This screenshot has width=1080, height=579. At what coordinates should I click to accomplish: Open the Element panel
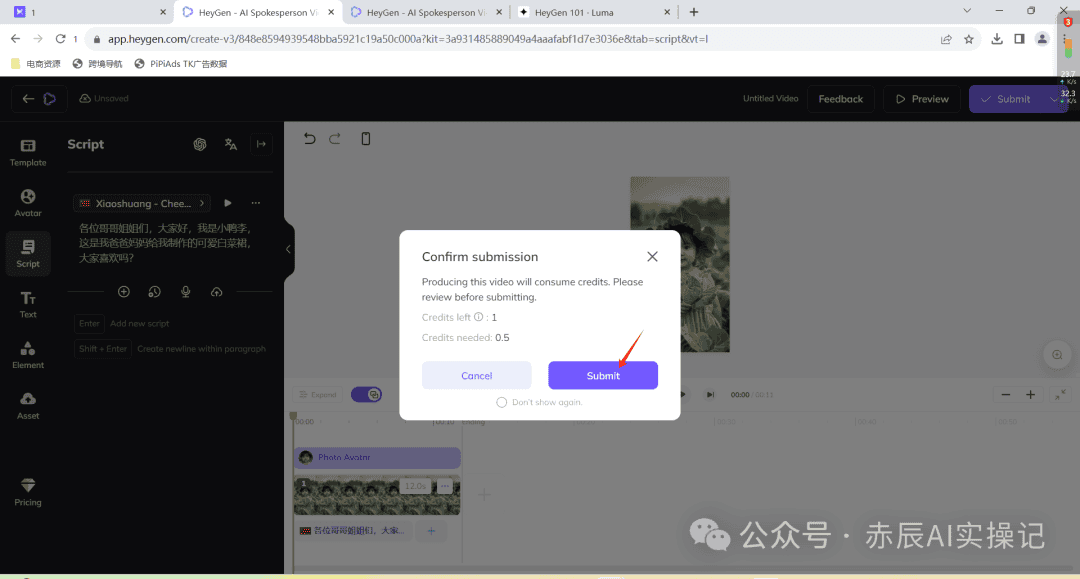point(27,352)
